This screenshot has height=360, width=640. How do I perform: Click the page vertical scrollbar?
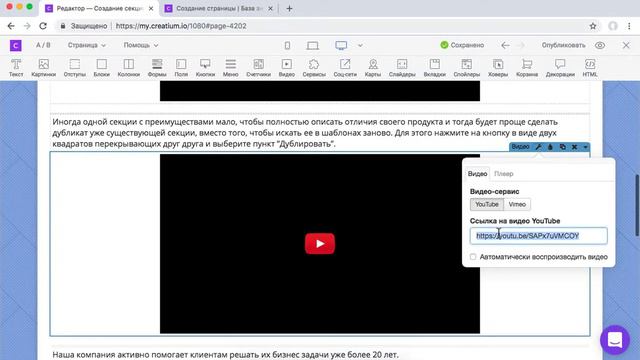pyautogui.click(x=637, y=205)
